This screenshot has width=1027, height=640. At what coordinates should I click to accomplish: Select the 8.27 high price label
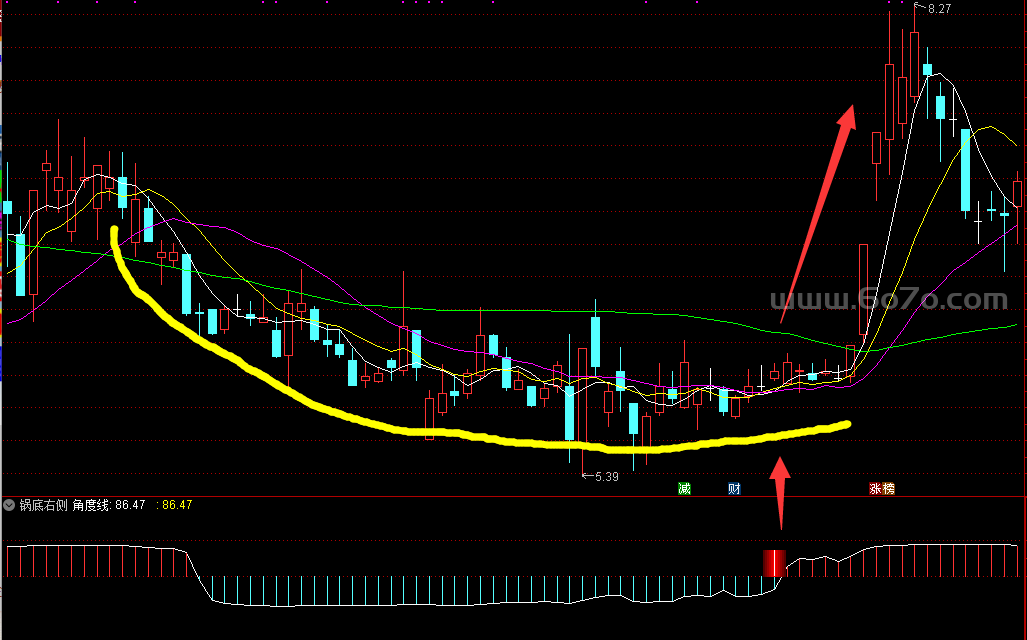tap(939, 9)
